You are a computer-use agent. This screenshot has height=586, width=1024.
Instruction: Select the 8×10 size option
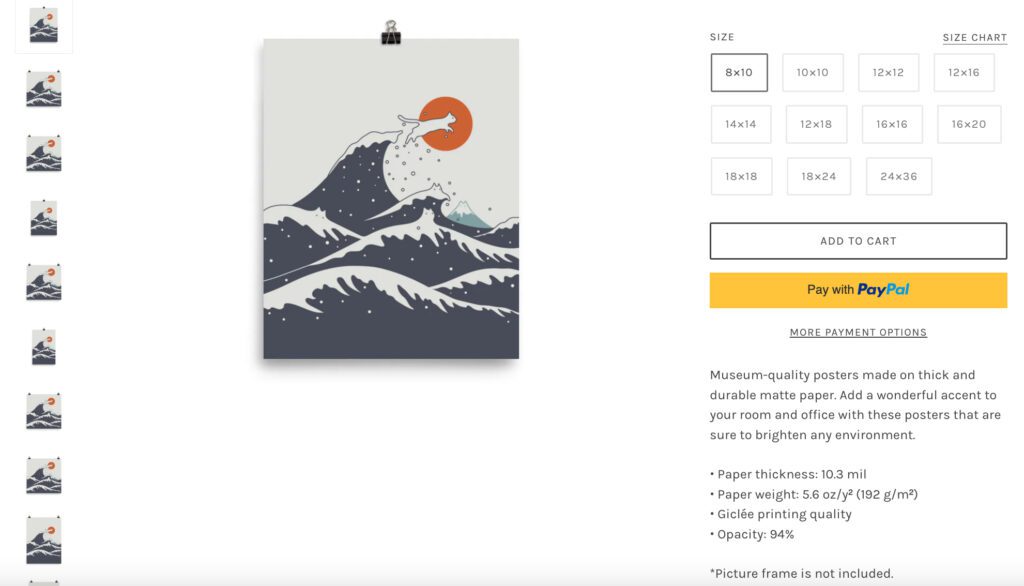pos(739,72)
